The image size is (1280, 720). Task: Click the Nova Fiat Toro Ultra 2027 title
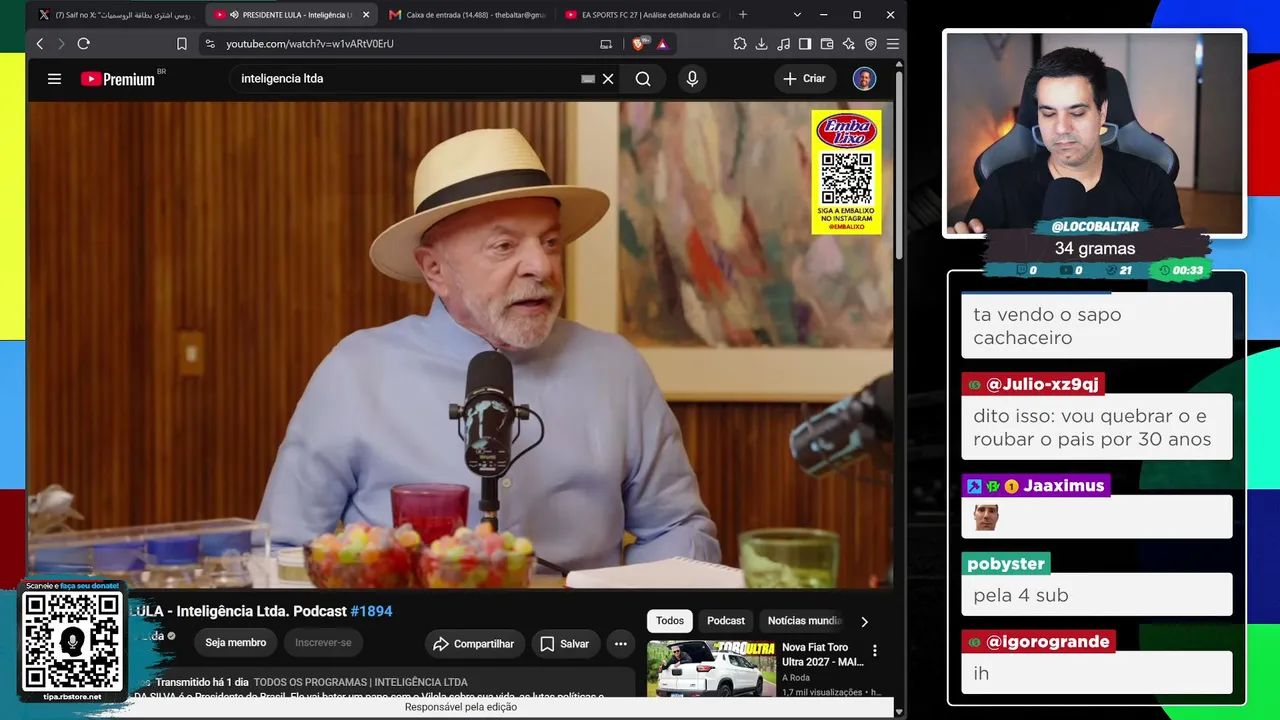click(x=822, y=655)
